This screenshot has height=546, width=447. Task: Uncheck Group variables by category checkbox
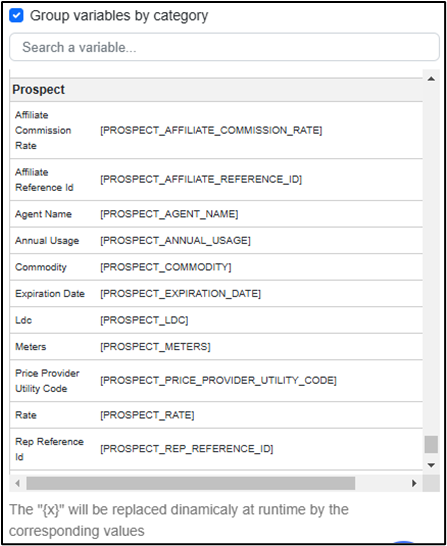click(x=16, y=16)
